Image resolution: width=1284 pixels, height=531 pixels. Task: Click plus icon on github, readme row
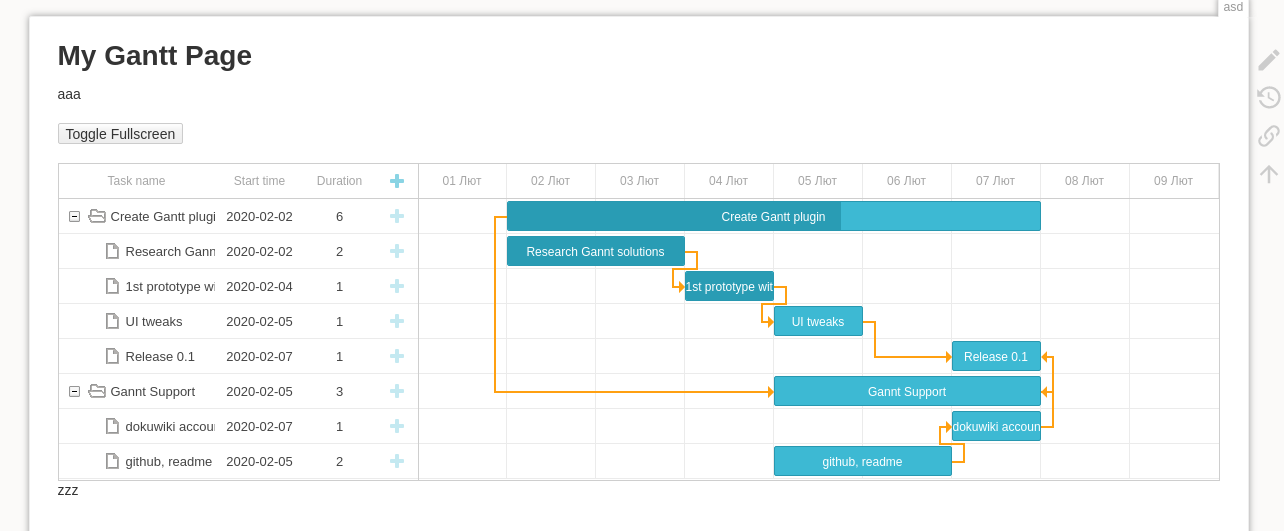point(397,461)
